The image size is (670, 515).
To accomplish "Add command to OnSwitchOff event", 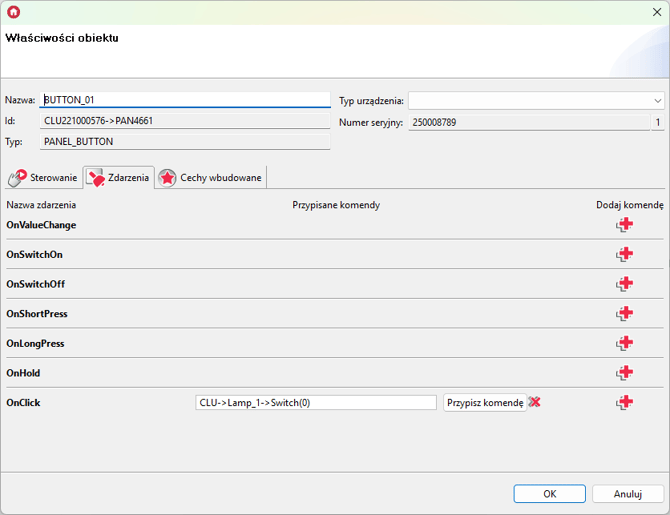I will (625, 284).
